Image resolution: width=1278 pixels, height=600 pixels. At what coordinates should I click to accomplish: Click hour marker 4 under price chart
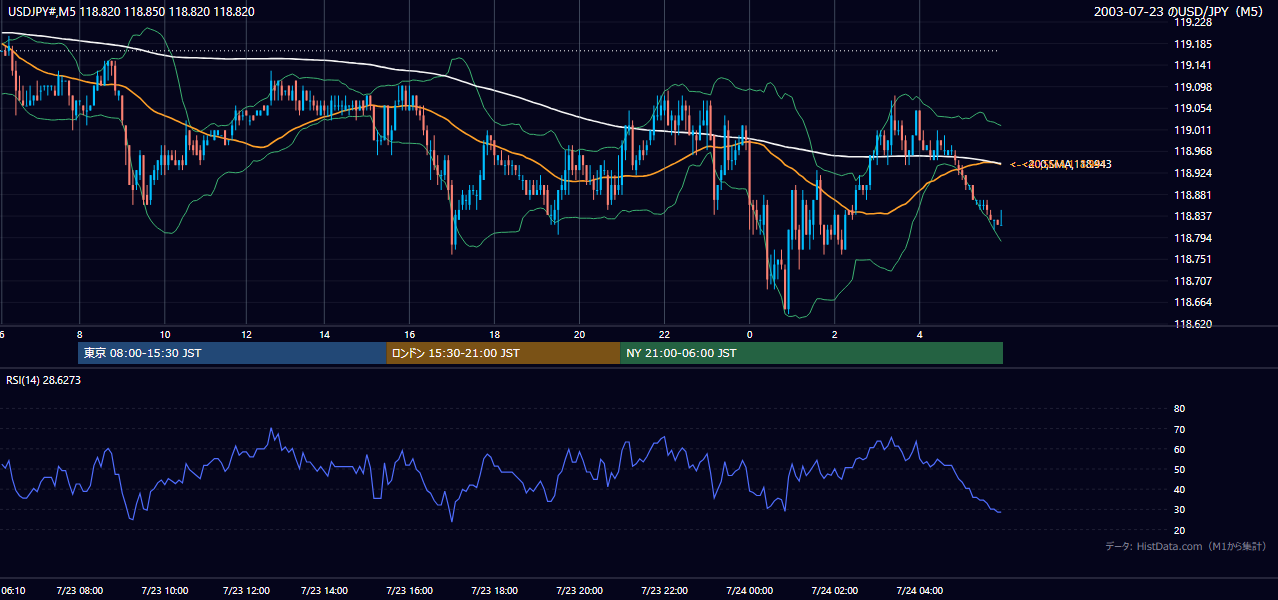919,334
